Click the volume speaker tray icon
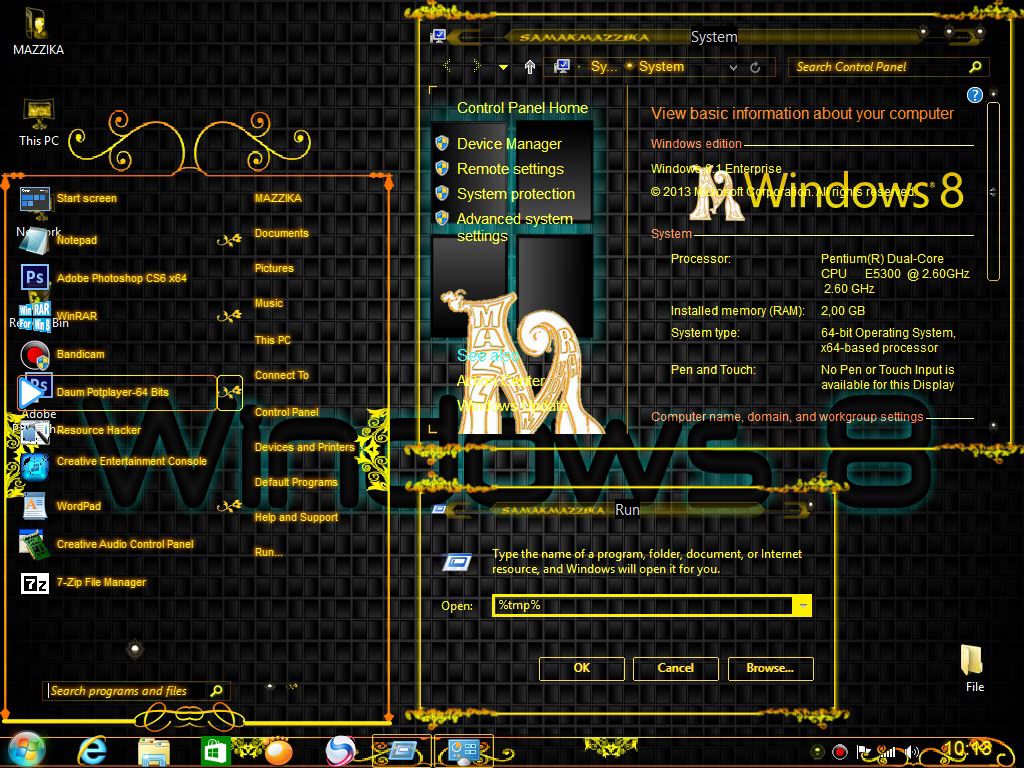The width and height of the screenshot is (1024, 768). tap(912, 752)
